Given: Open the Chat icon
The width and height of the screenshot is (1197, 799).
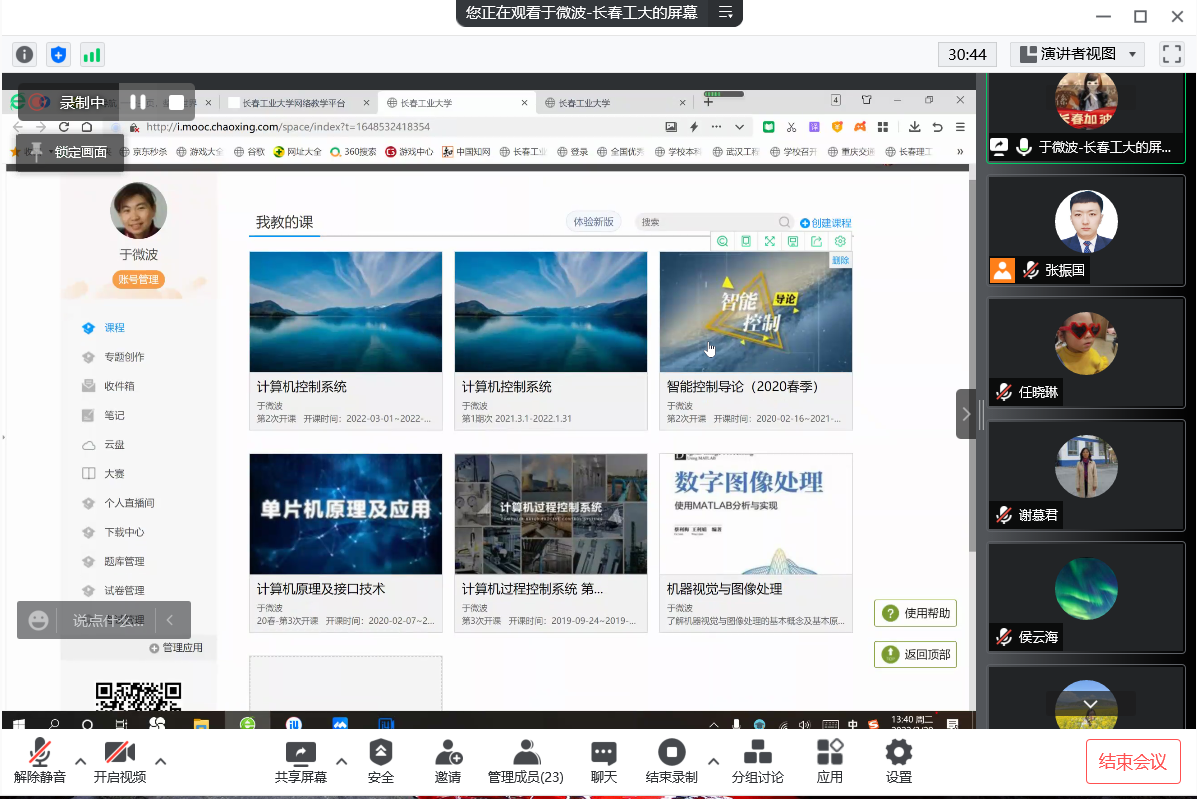Looking at the screenshot, I should tap(604, 754).
